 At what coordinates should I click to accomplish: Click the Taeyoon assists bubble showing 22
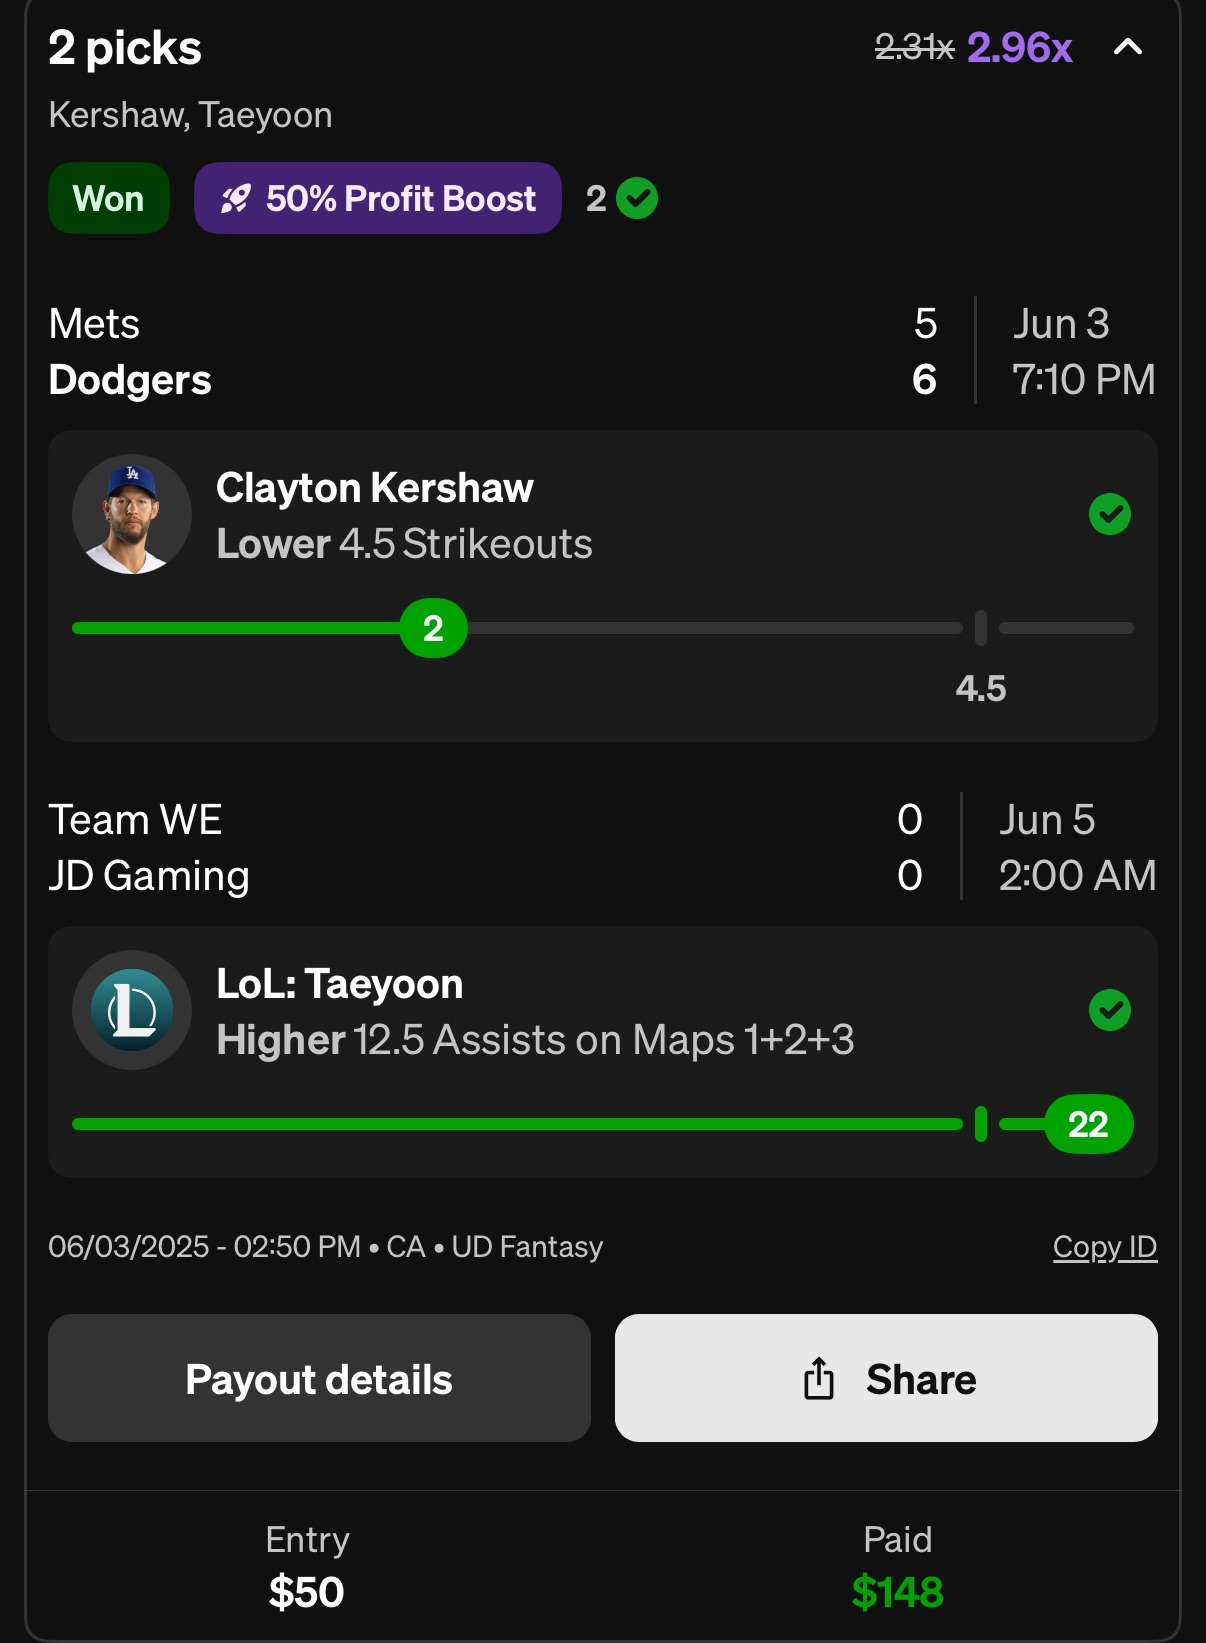tap(1088, 1125)
